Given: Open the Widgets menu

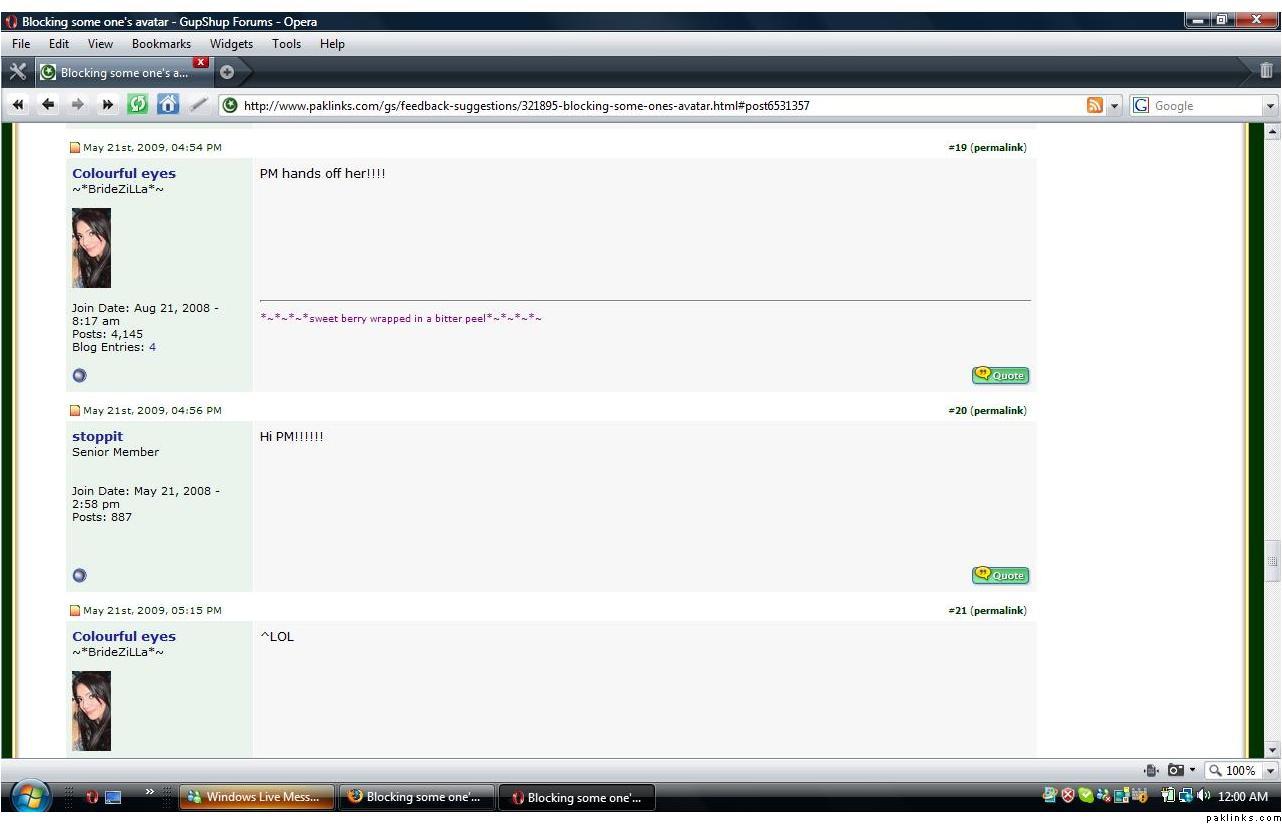Looking at the screenshot, I should (231, 44).
